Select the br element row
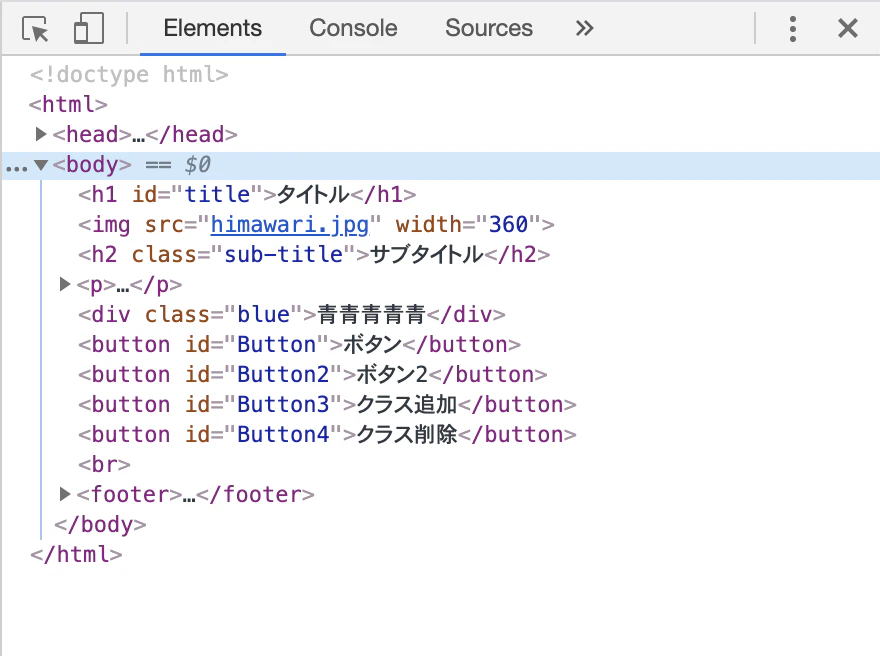Image resolution: width=880 pixels, height=656 pixels. point(104,465)
